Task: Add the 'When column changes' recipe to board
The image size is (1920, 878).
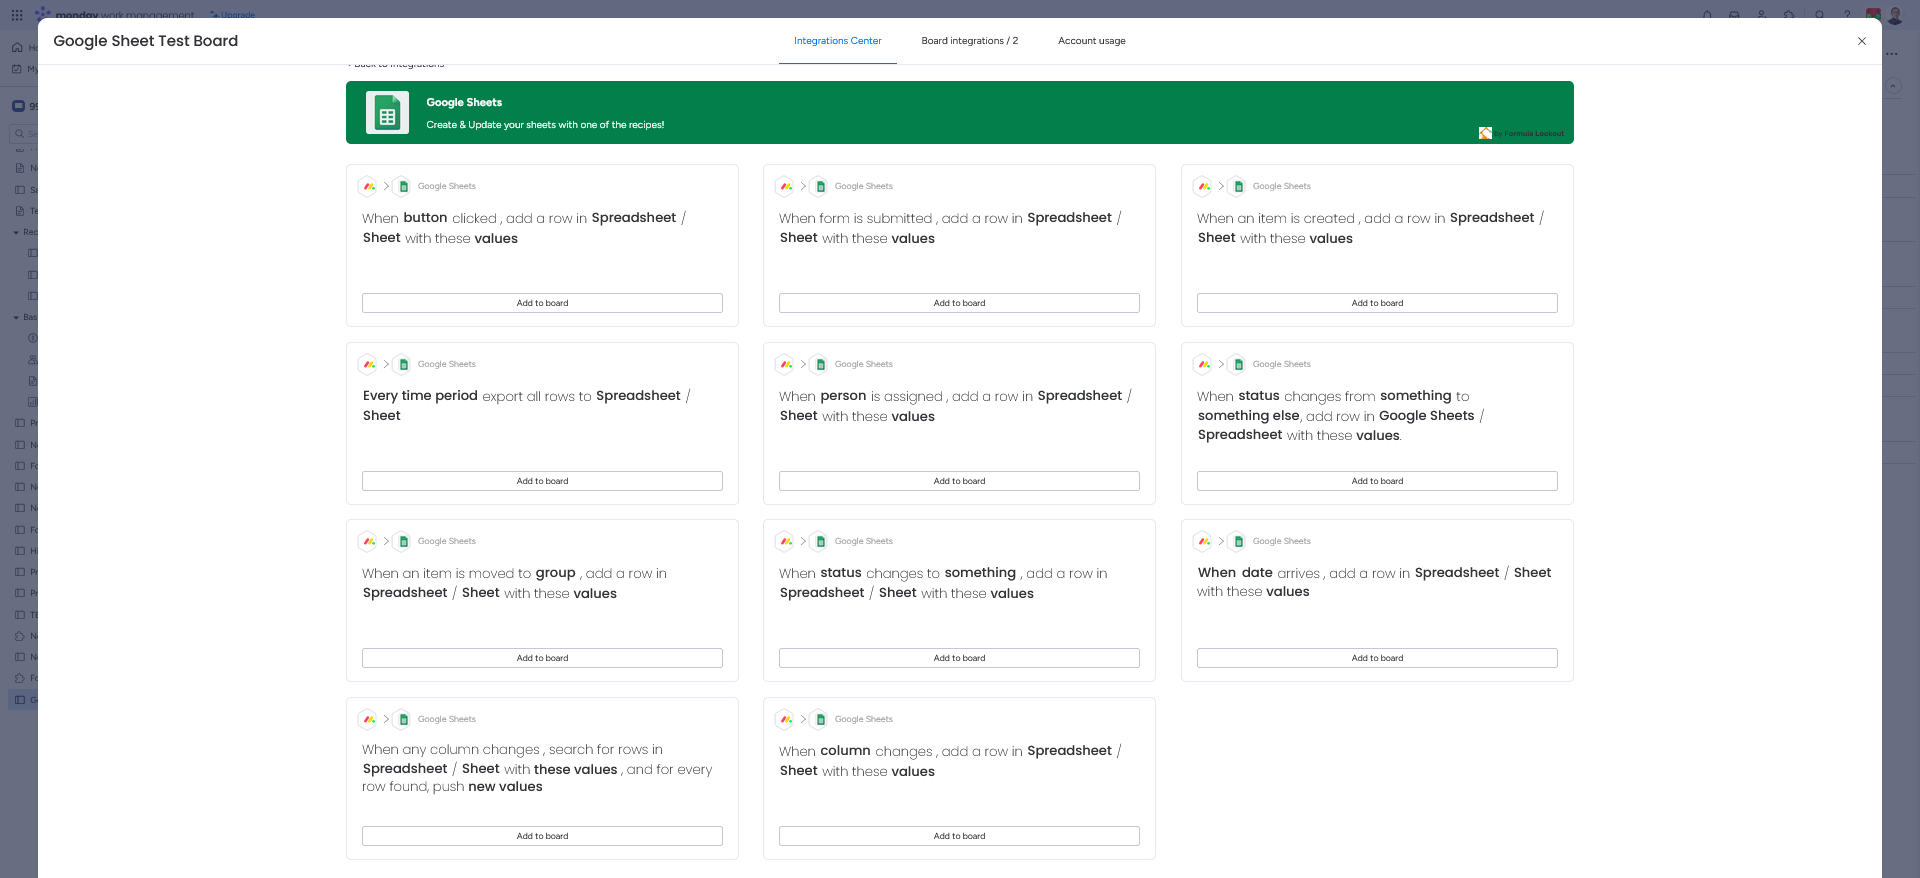Action: click(959, 836)
